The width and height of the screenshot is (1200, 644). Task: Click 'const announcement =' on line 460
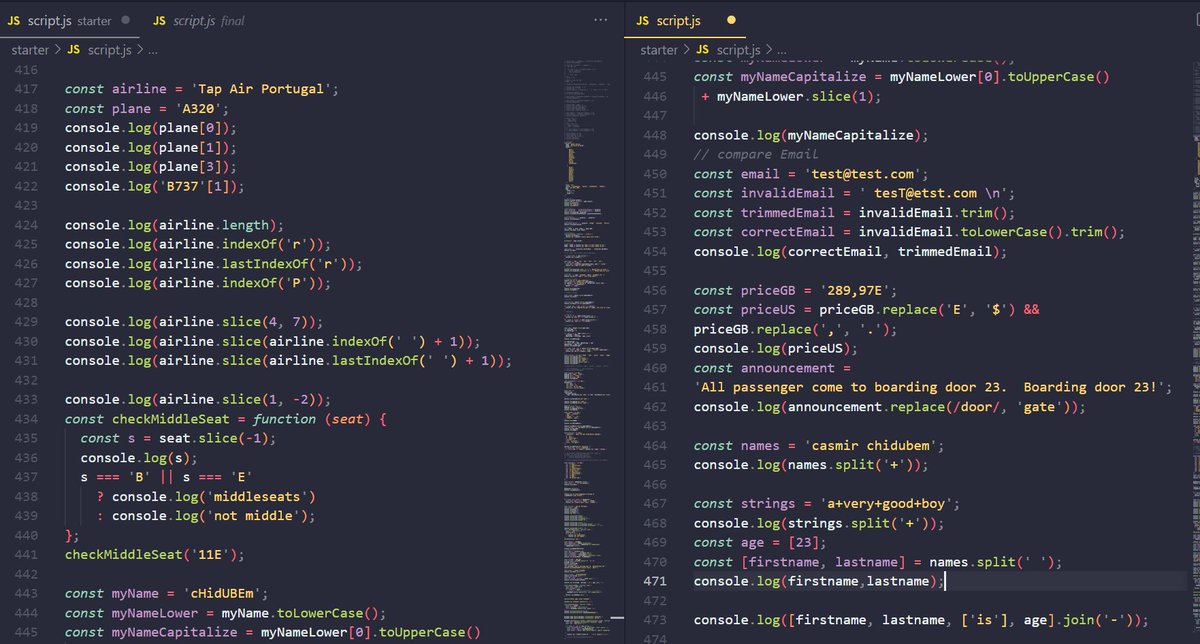pyautogui.click(x=771, y=368)
